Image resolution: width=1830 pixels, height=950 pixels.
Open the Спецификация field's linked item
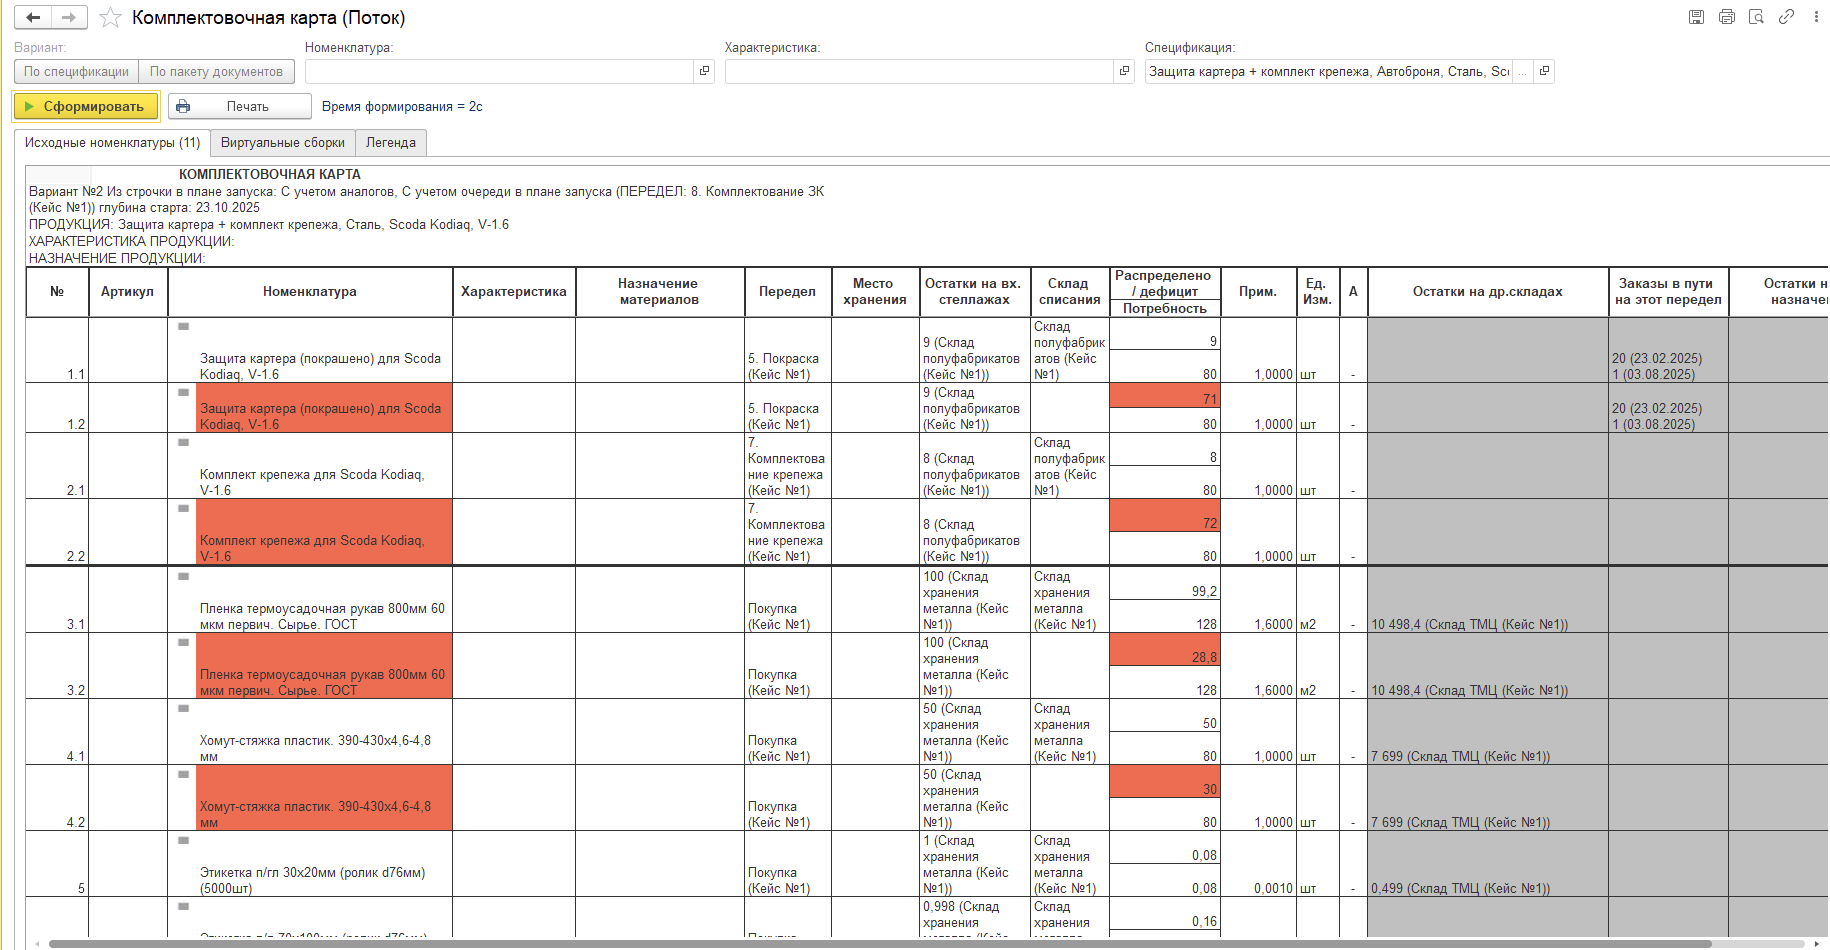tap(1544, 71)
